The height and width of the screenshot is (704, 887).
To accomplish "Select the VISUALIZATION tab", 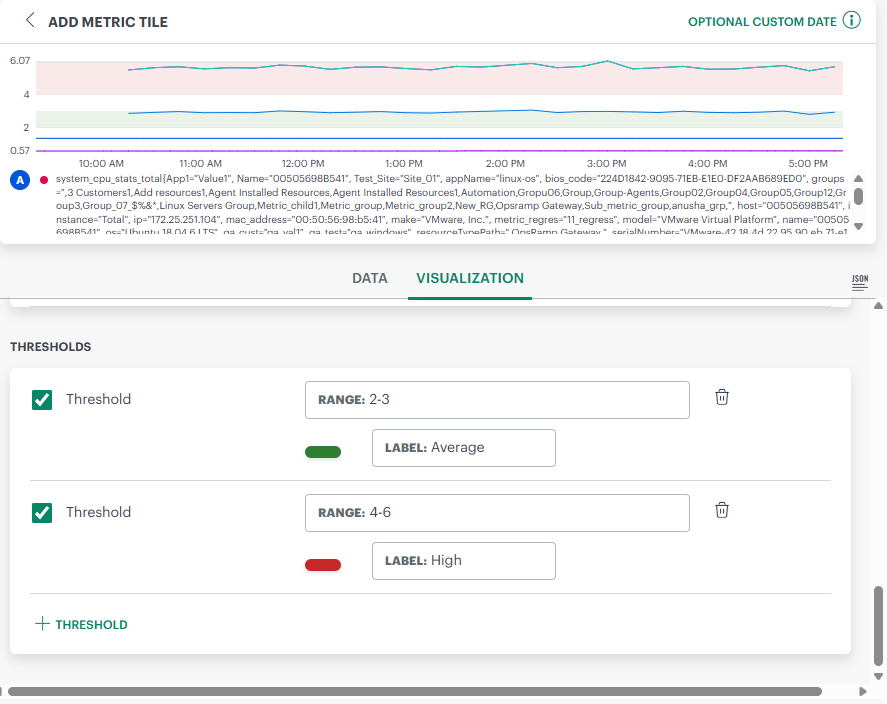I will click(x=470, y=279).
